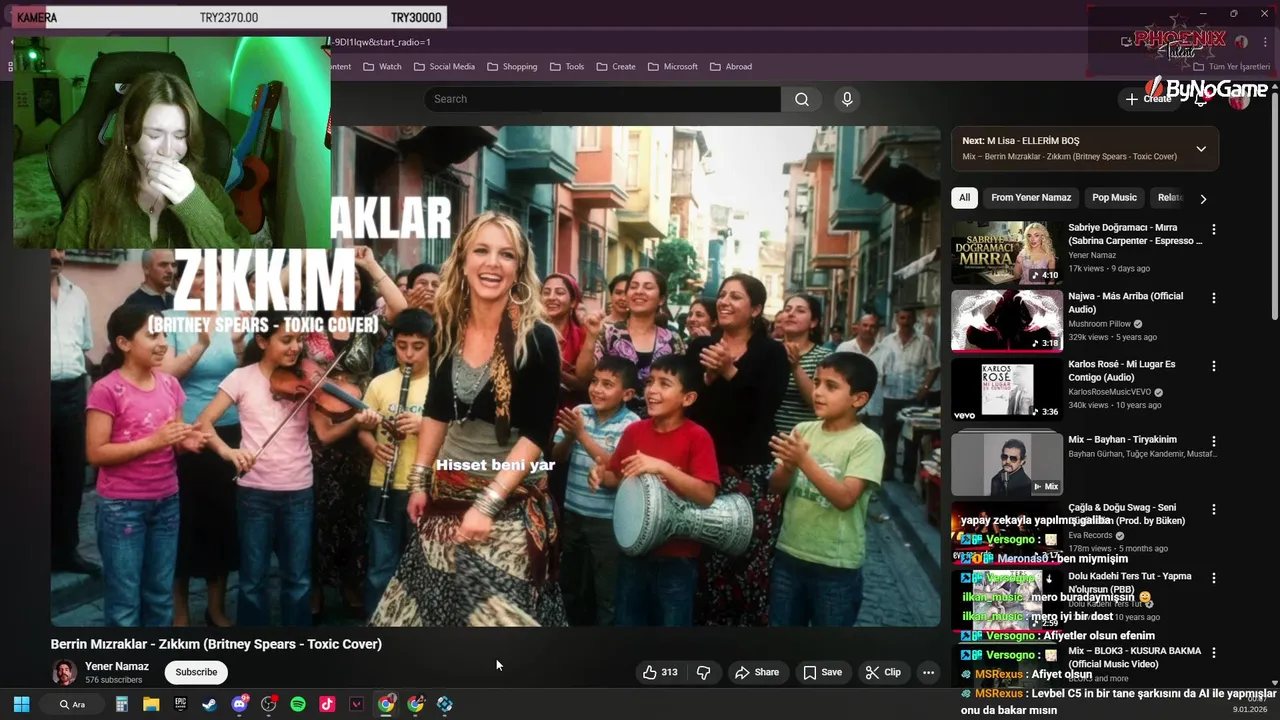Open Mix – Bayhan - Tiryakinim thumbnail
Image resolution: width=1280 pixels, height=720 pixels.
click(1007, 463)
